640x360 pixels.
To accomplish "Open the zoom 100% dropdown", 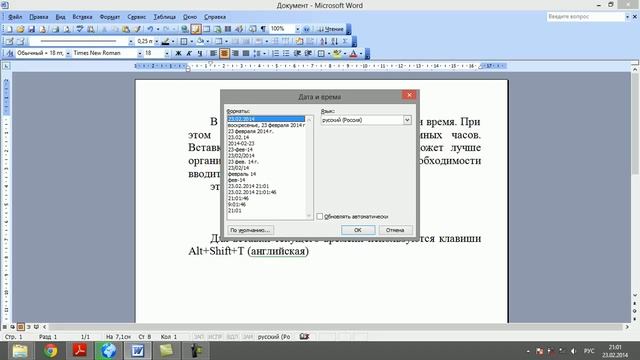I will (x=298, y=29).
